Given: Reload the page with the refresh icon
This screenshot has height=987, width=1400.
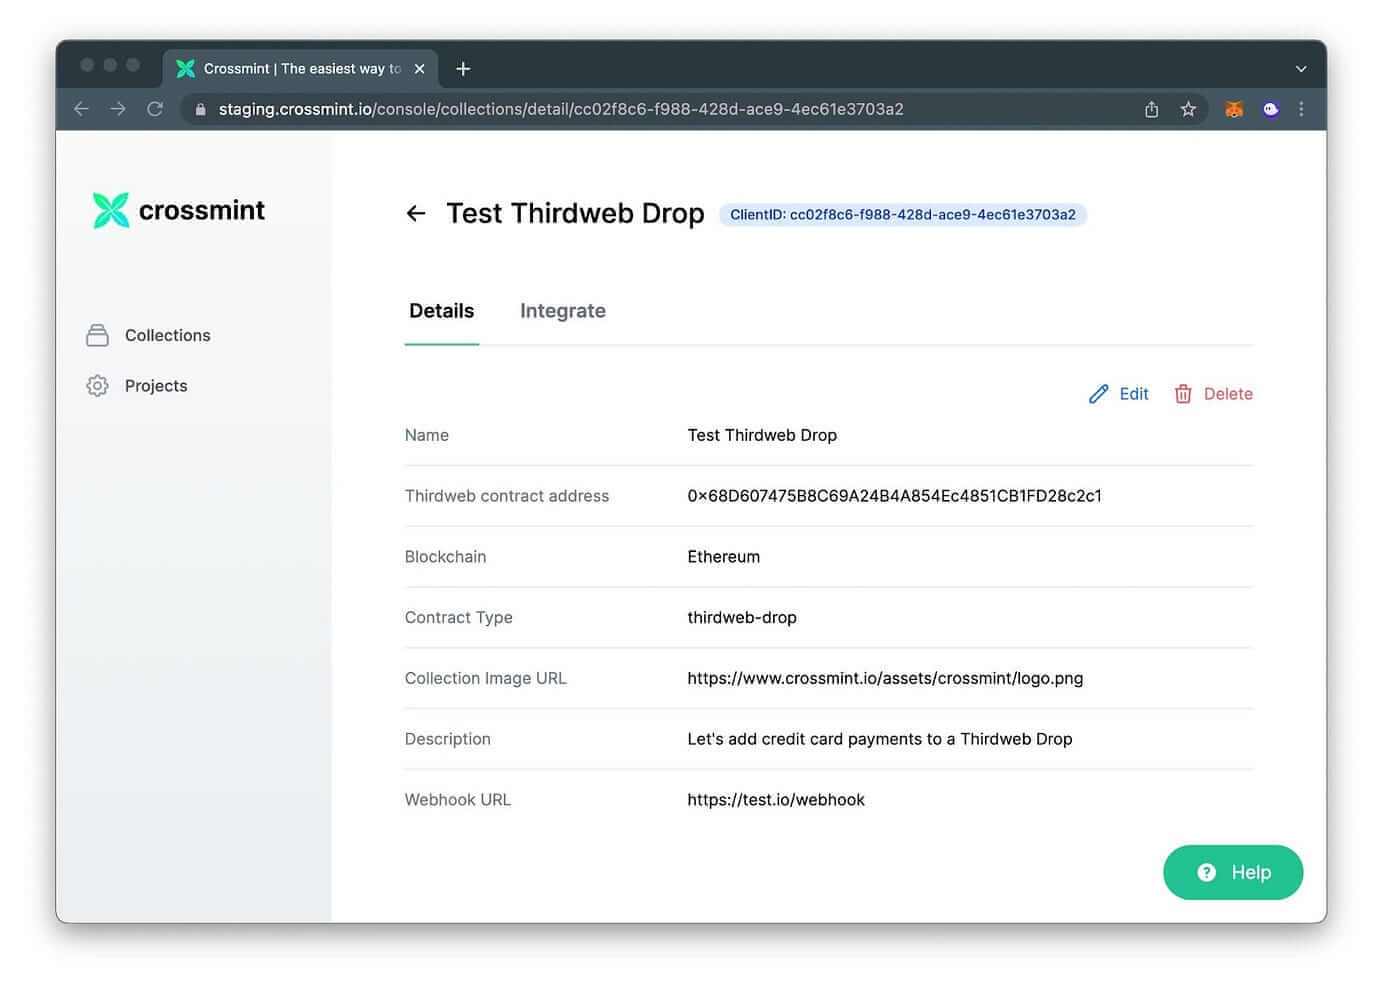Looking at the screenshot, I should (155, 109).
